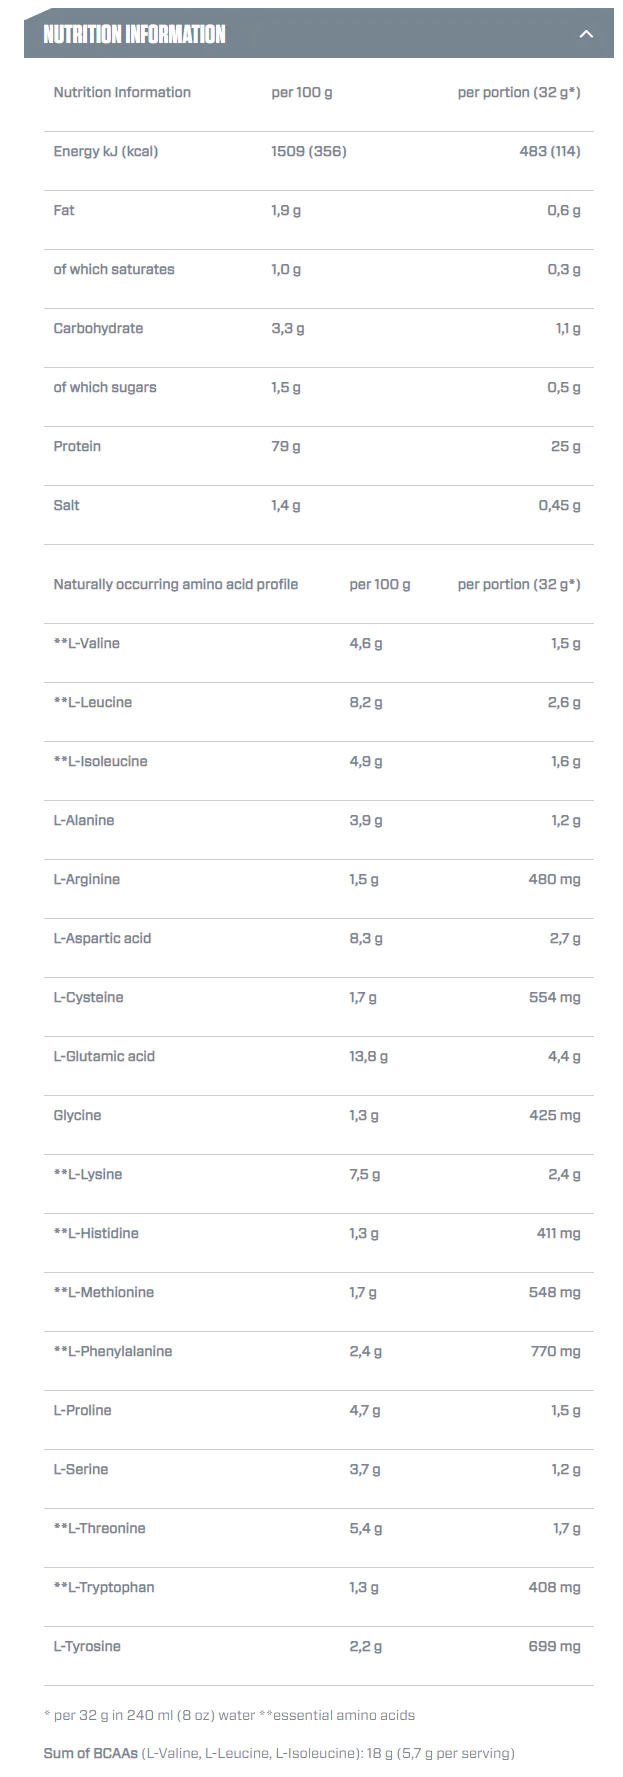Click the L-Glutamic acid 13,8 g value

coord(369,1056)
